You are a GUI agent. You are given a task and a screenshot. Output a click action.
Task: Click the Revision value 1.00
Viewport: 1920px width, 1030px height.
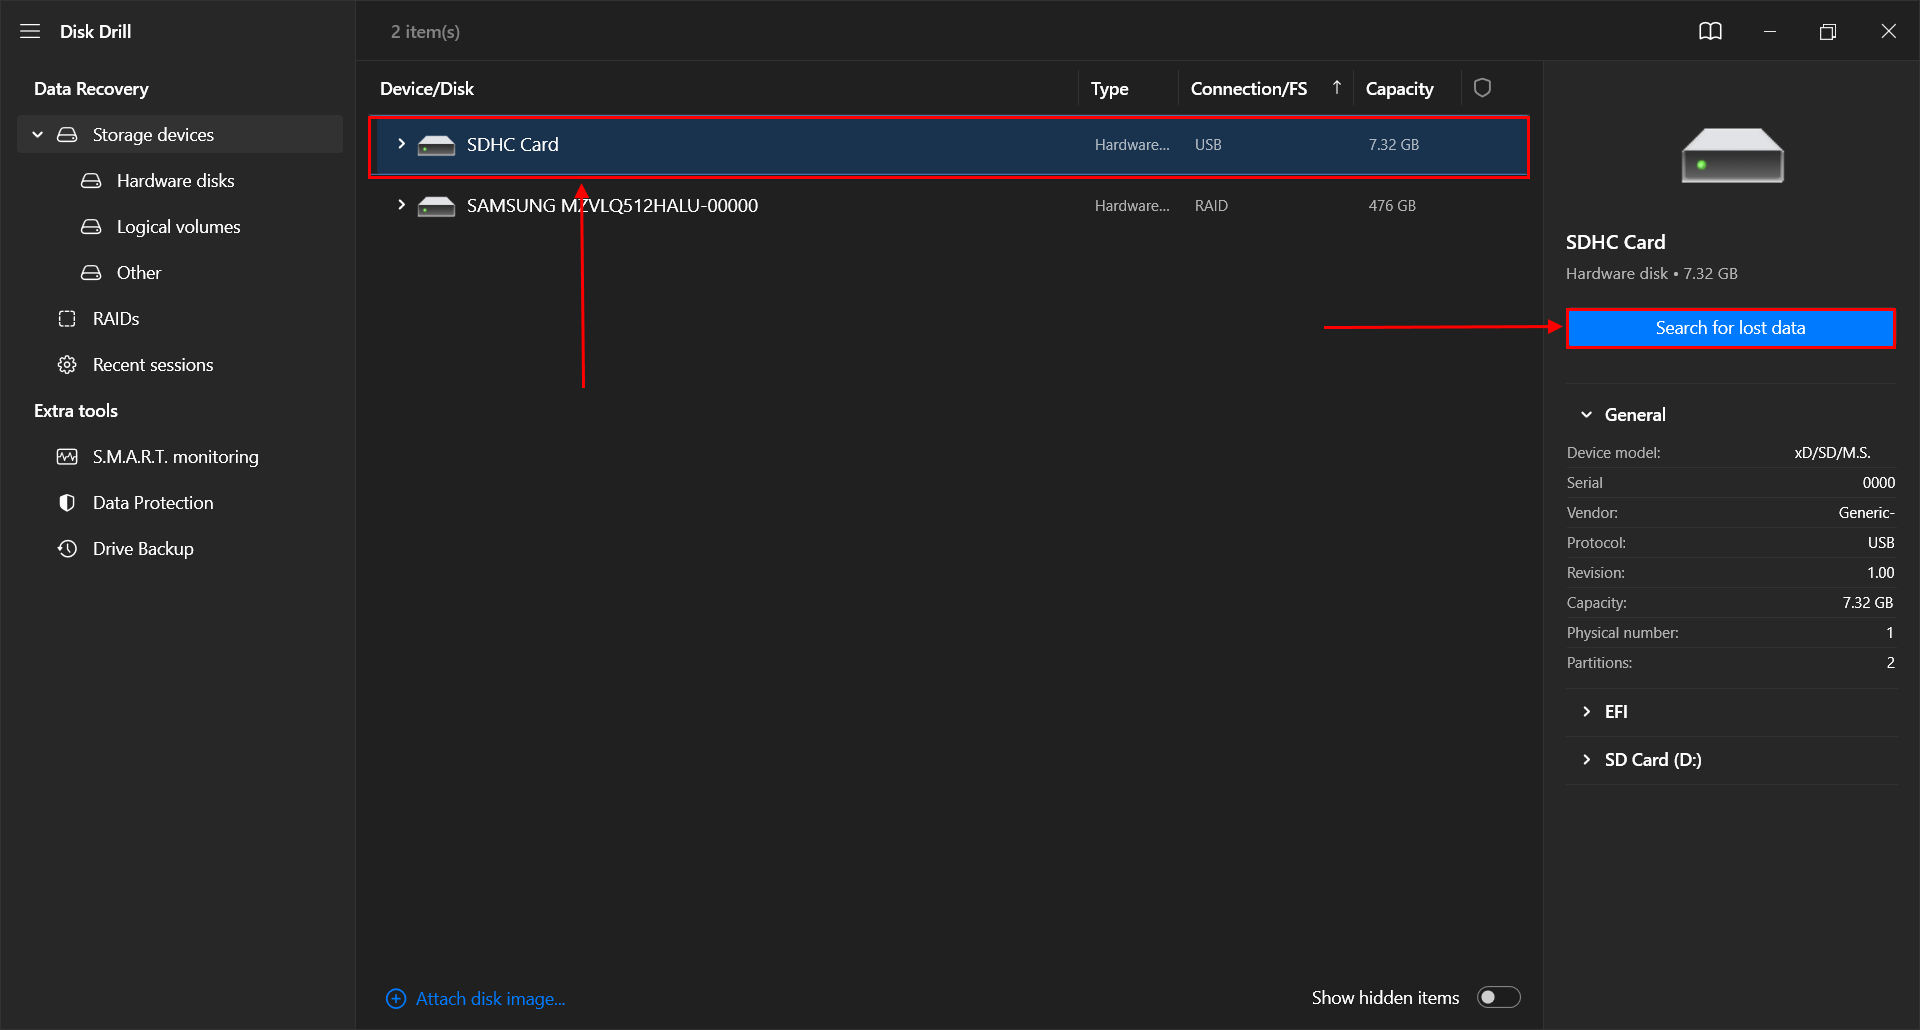(1880, 572)
